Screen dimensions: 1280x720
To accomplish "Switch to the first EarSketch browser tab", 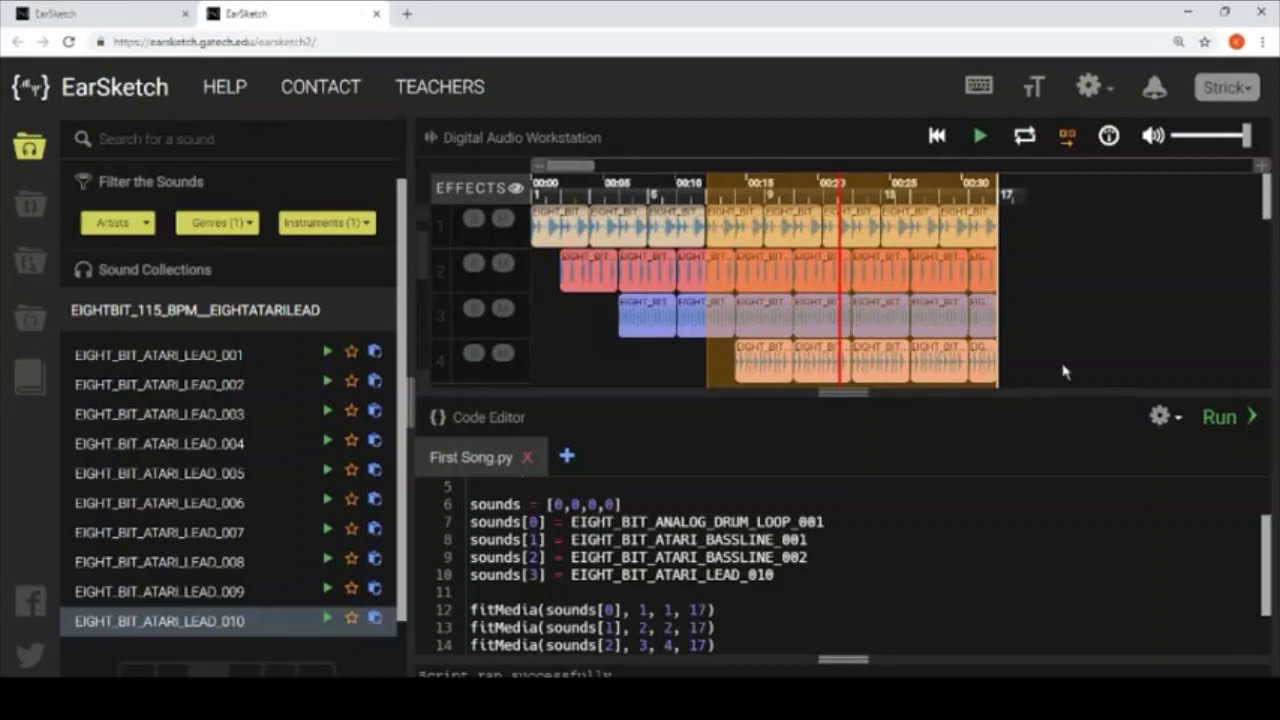I will click(100, 14).
